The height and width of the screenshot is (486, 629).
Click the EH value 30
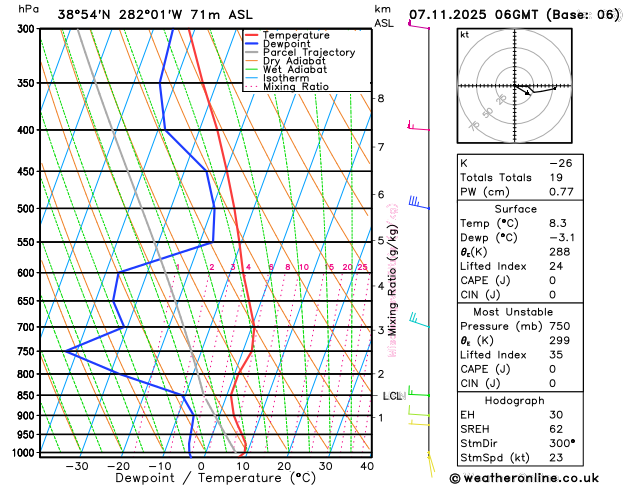pyautogui.click(x=556, y=415)
